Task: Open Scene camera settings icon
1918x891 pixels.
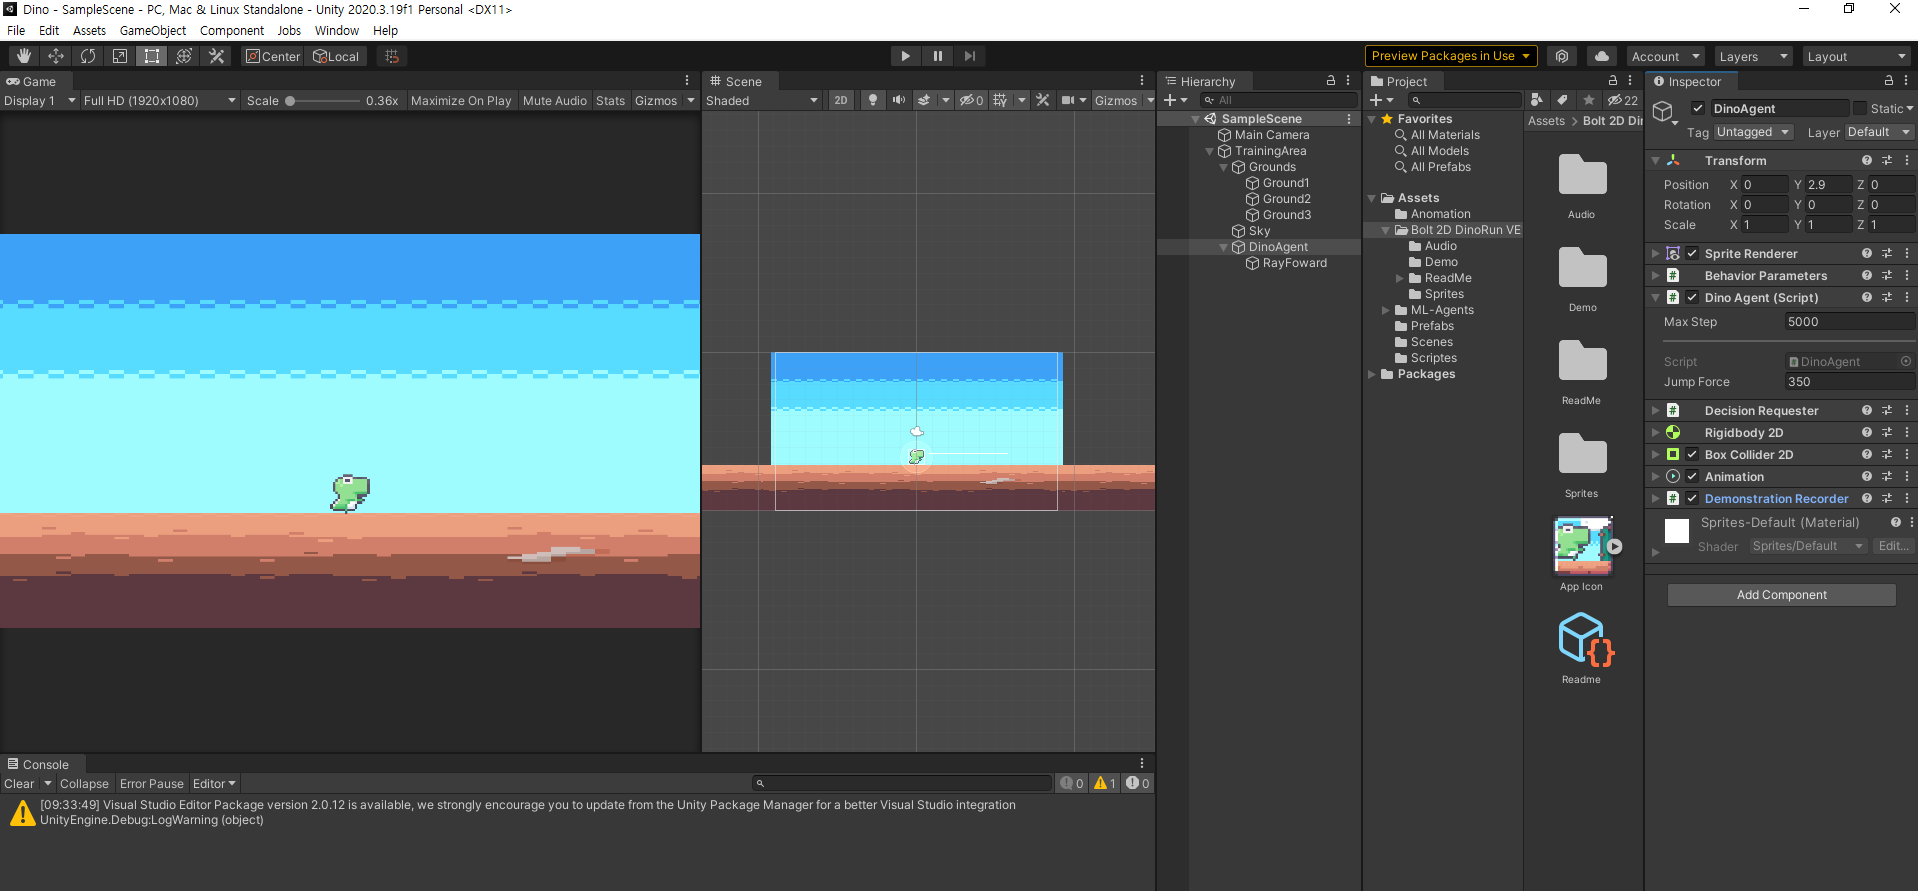Action: coord(1068,100)
